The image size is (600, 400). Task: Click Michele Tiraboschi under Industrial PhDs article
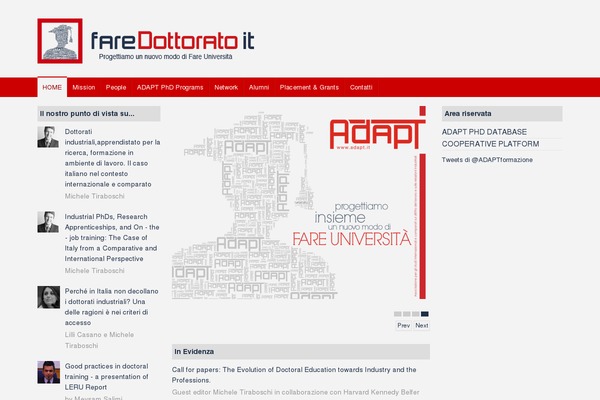95,271
